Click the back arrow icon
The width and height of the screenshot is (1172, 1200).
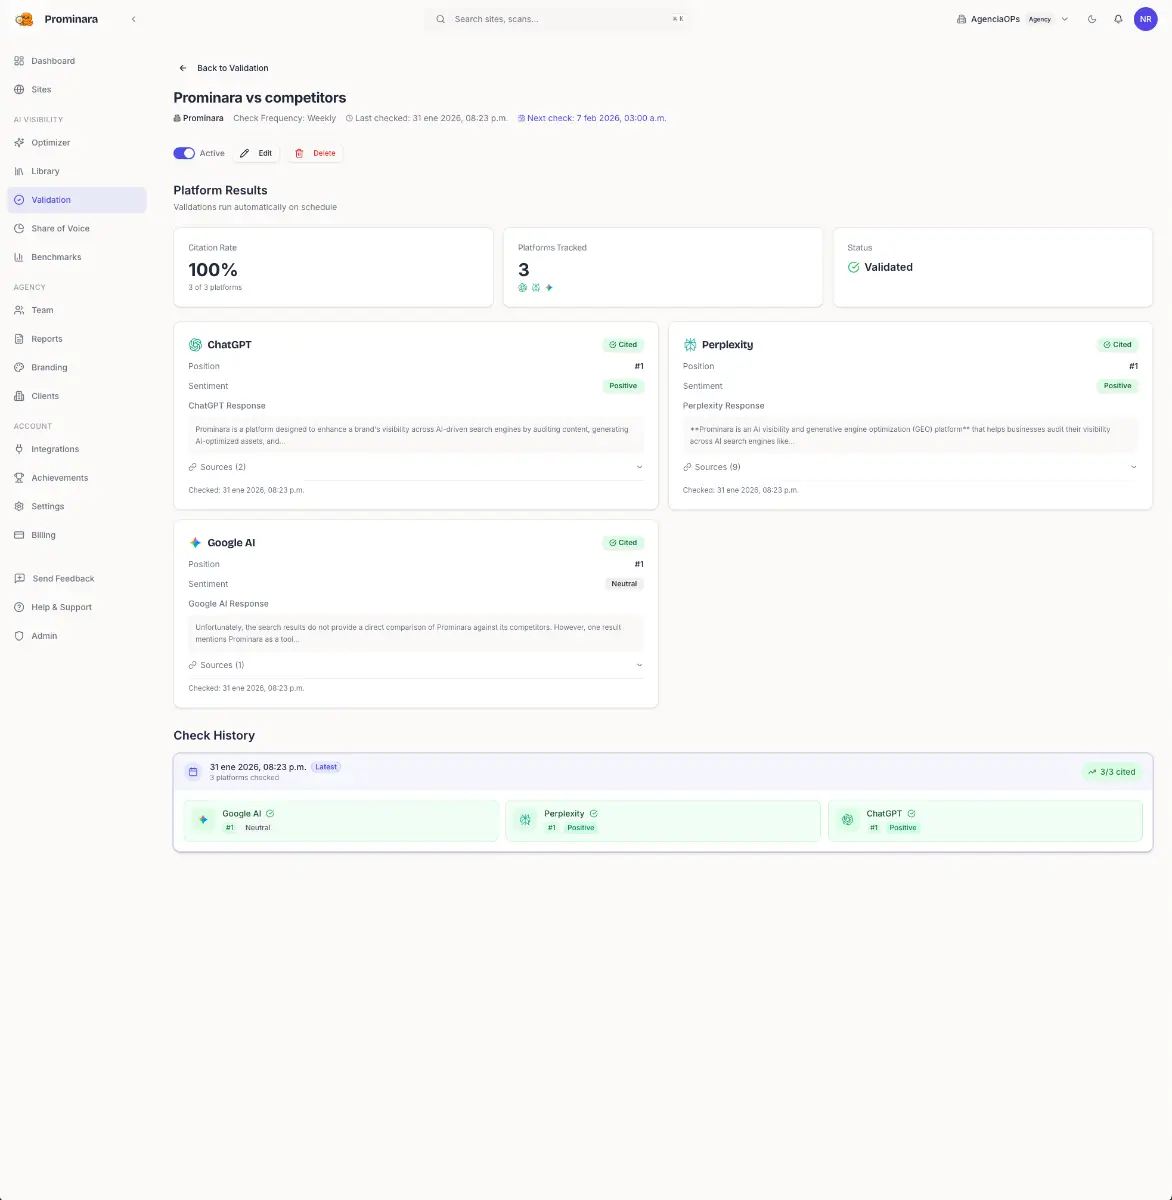[183, 68]
